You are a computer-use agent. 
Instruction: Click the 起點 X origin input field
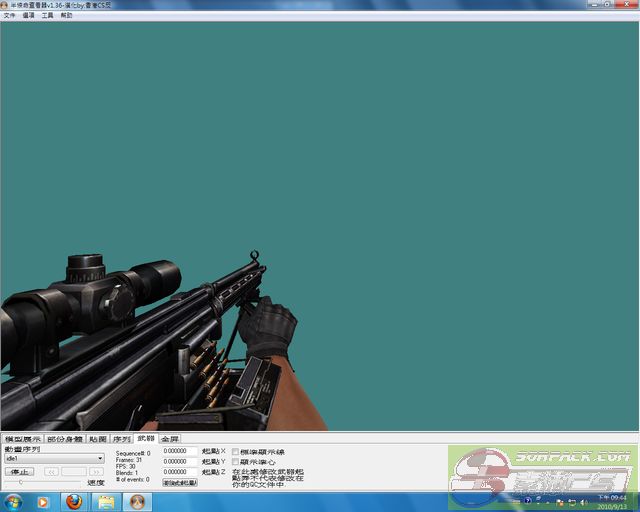(x=180, y=452)
